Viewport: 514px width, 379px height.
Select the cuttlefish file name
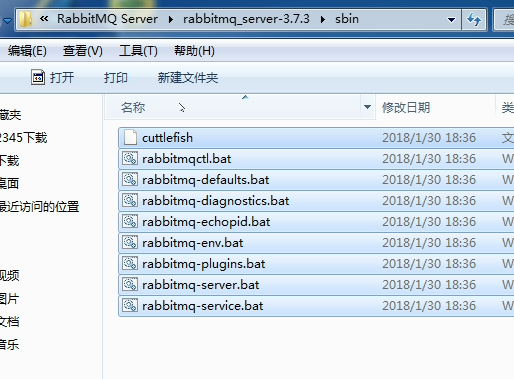[167, 138]
